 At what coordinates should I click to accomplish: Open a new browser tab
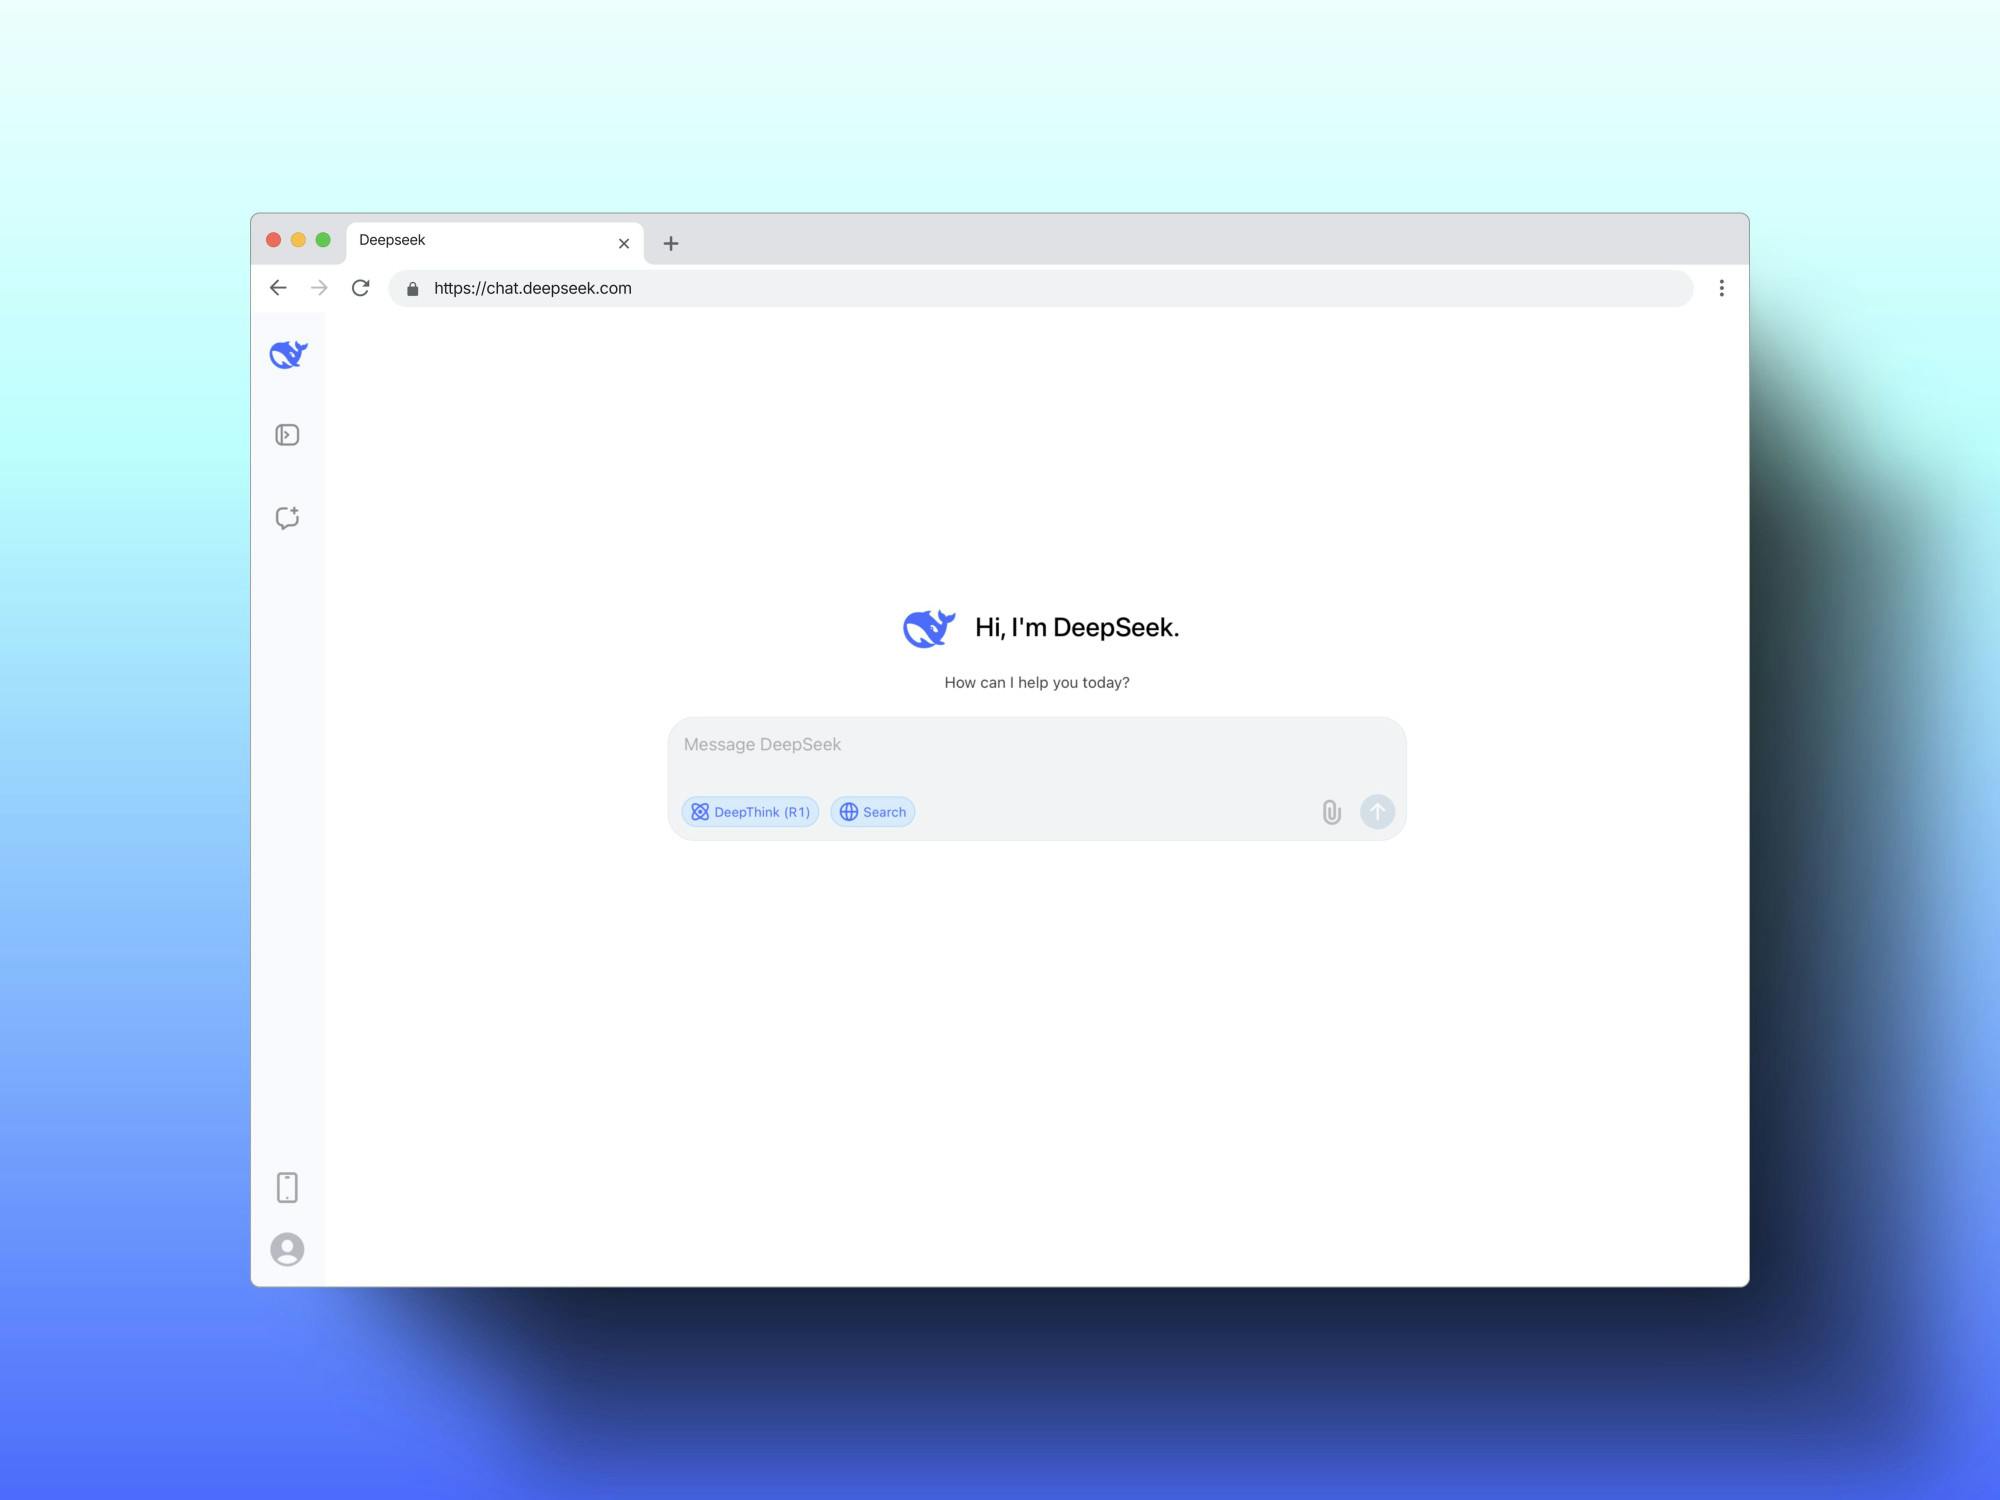671,243
